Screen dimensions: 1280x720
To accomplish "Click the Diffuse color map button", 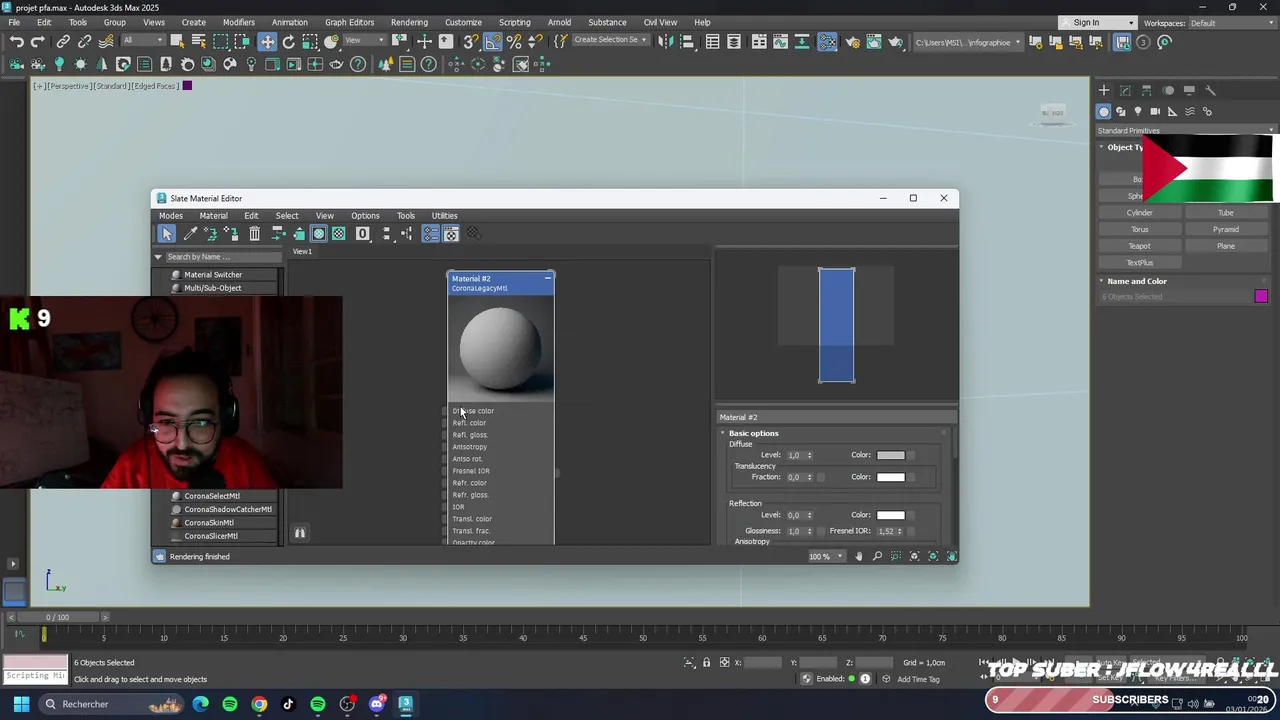I will point(910,456).
